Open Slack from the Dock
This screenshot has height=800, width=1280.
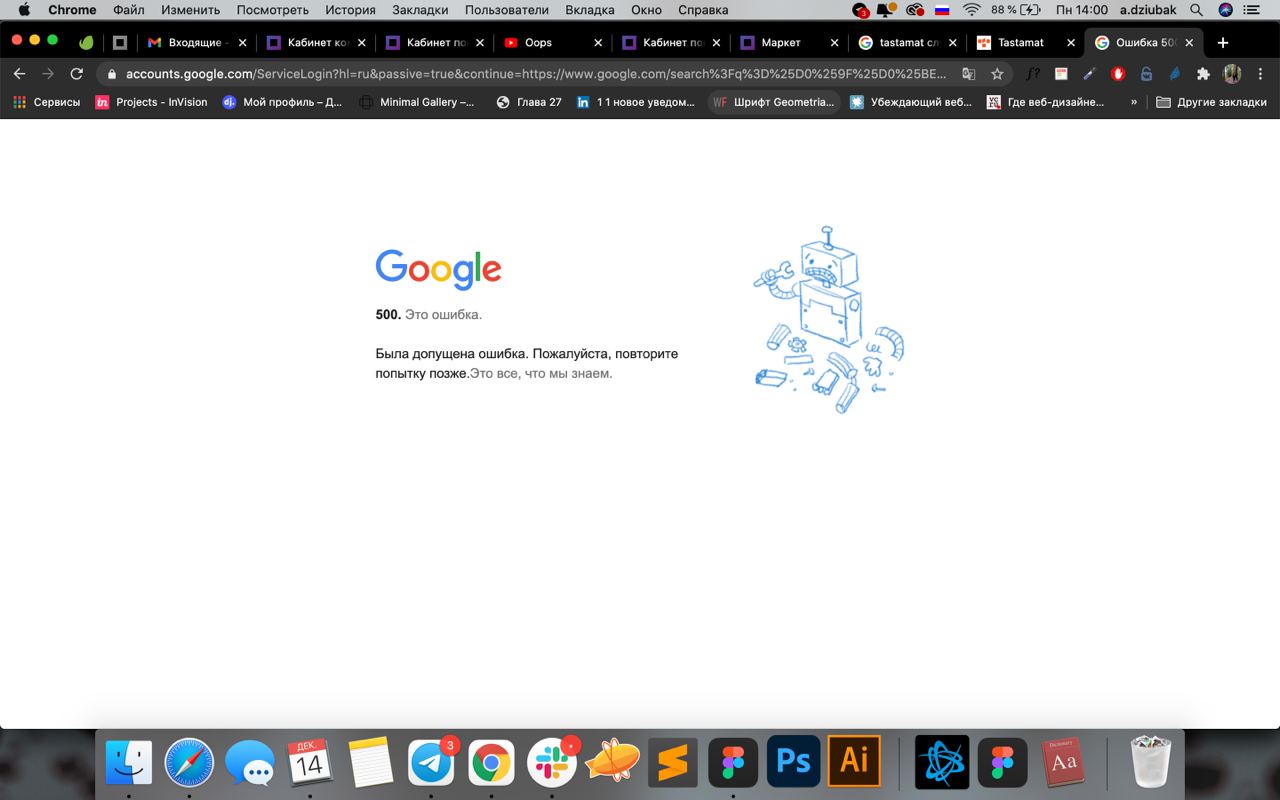(x=552, y=764)
